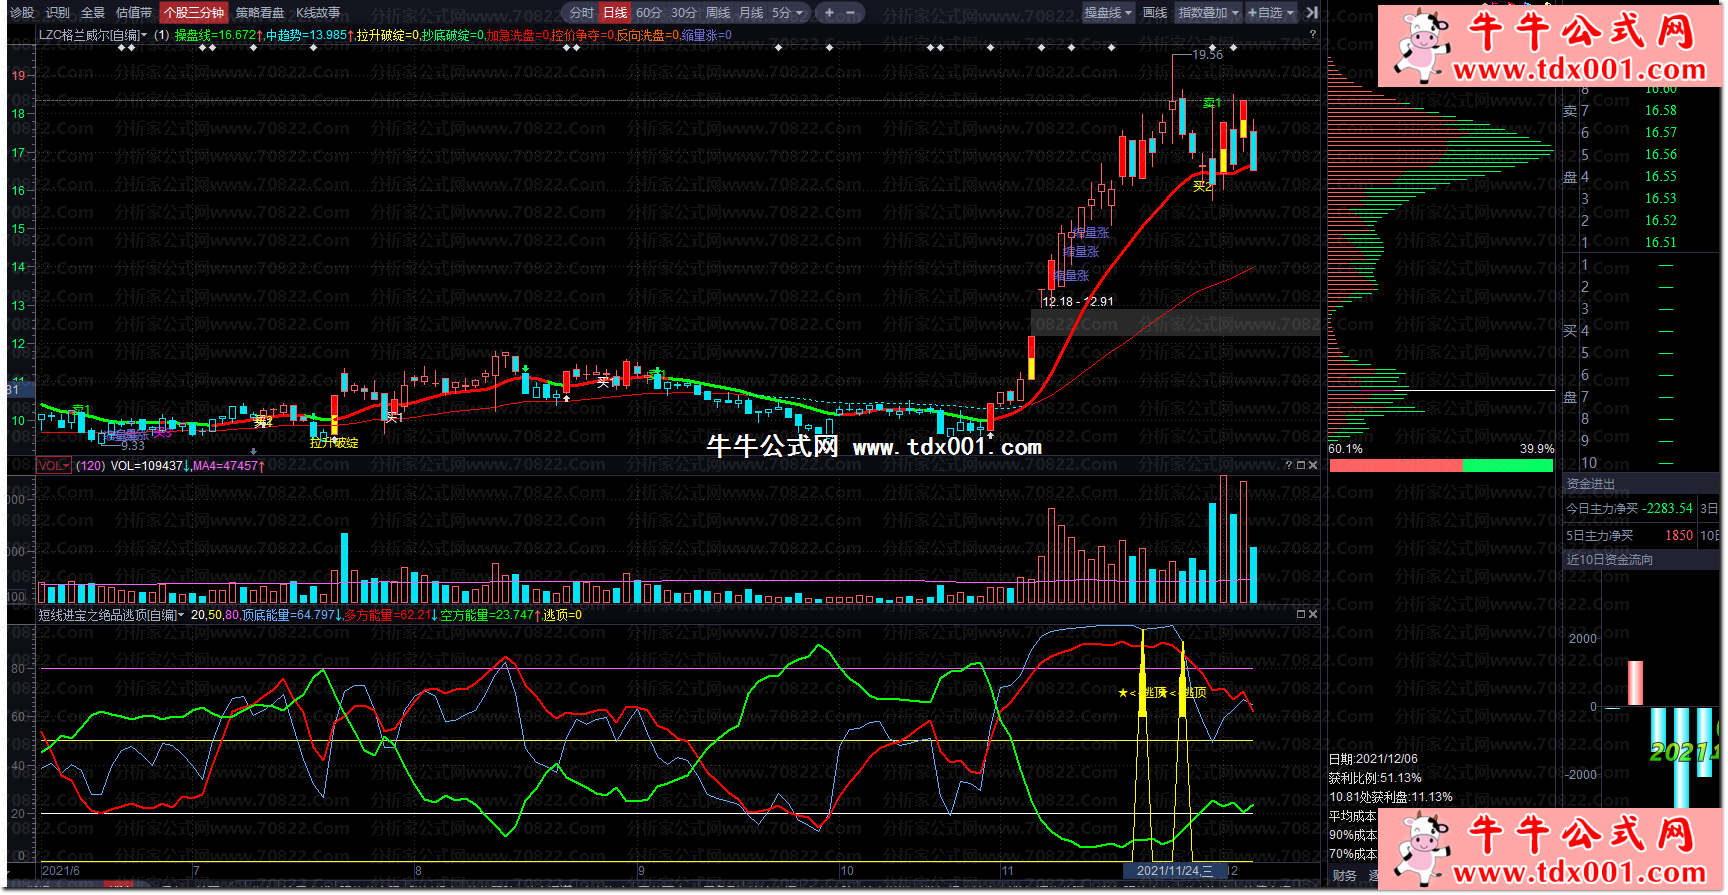Open the 诊股 stock diagnosis tab

click(x=21, y=13)
